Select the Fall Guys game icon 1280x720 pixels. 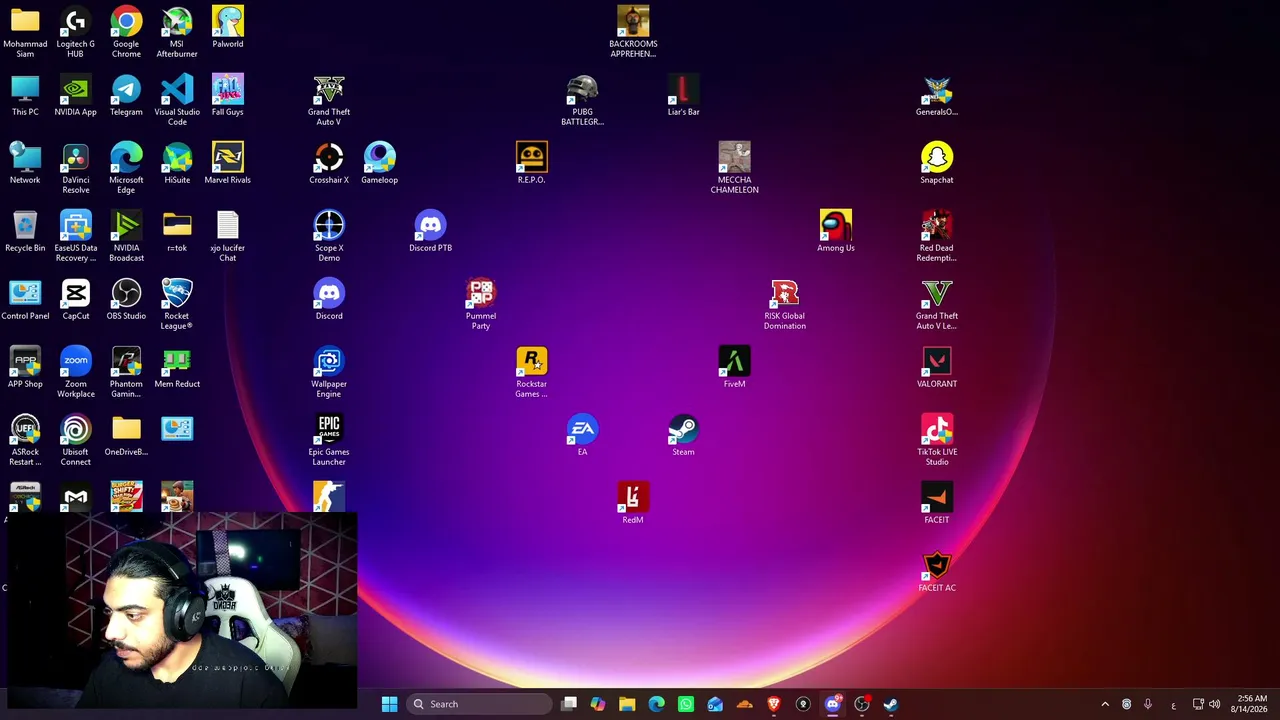pos(228,95)
